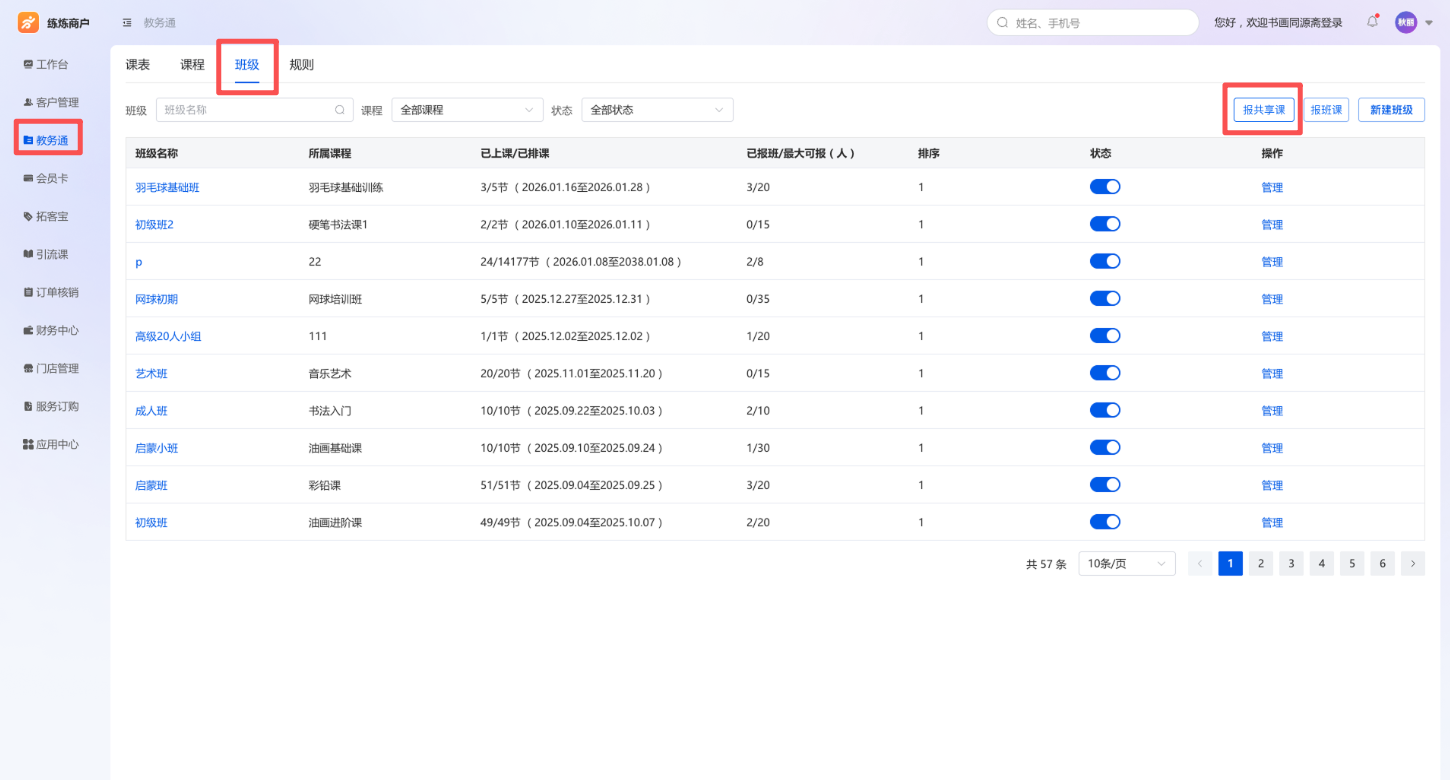This screenshot has height=780, width=1450.
Task: Click 管理 link for 艺术班 row
Action: coord(1272,374)
